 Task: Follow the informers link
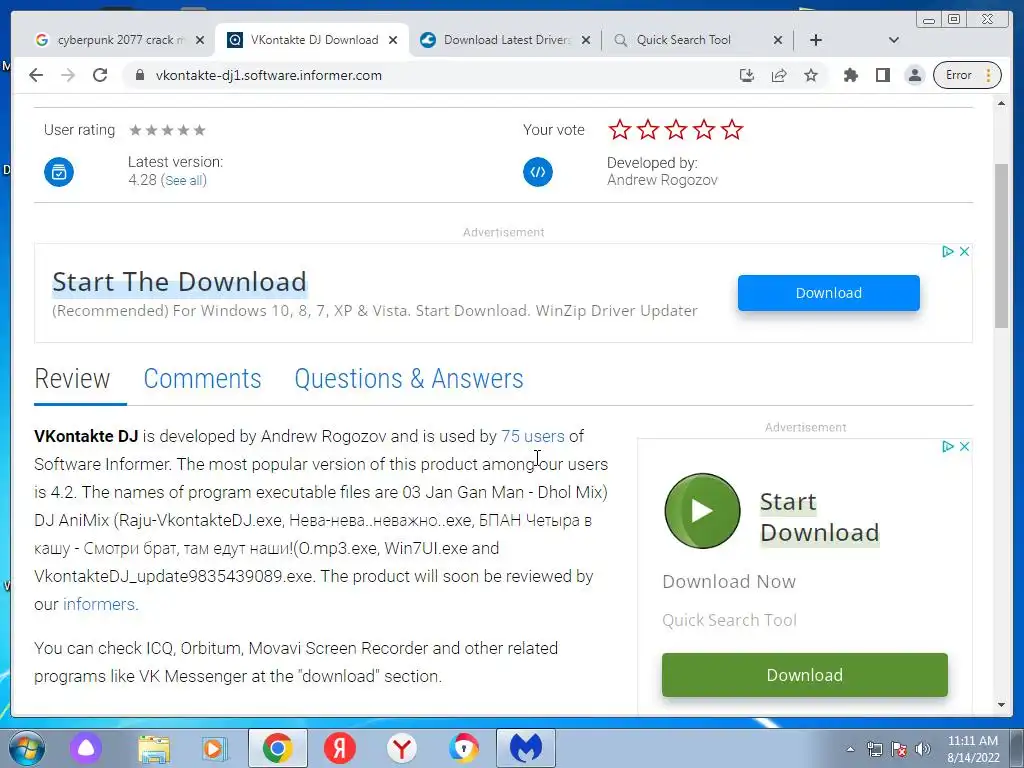click(99, 604)
